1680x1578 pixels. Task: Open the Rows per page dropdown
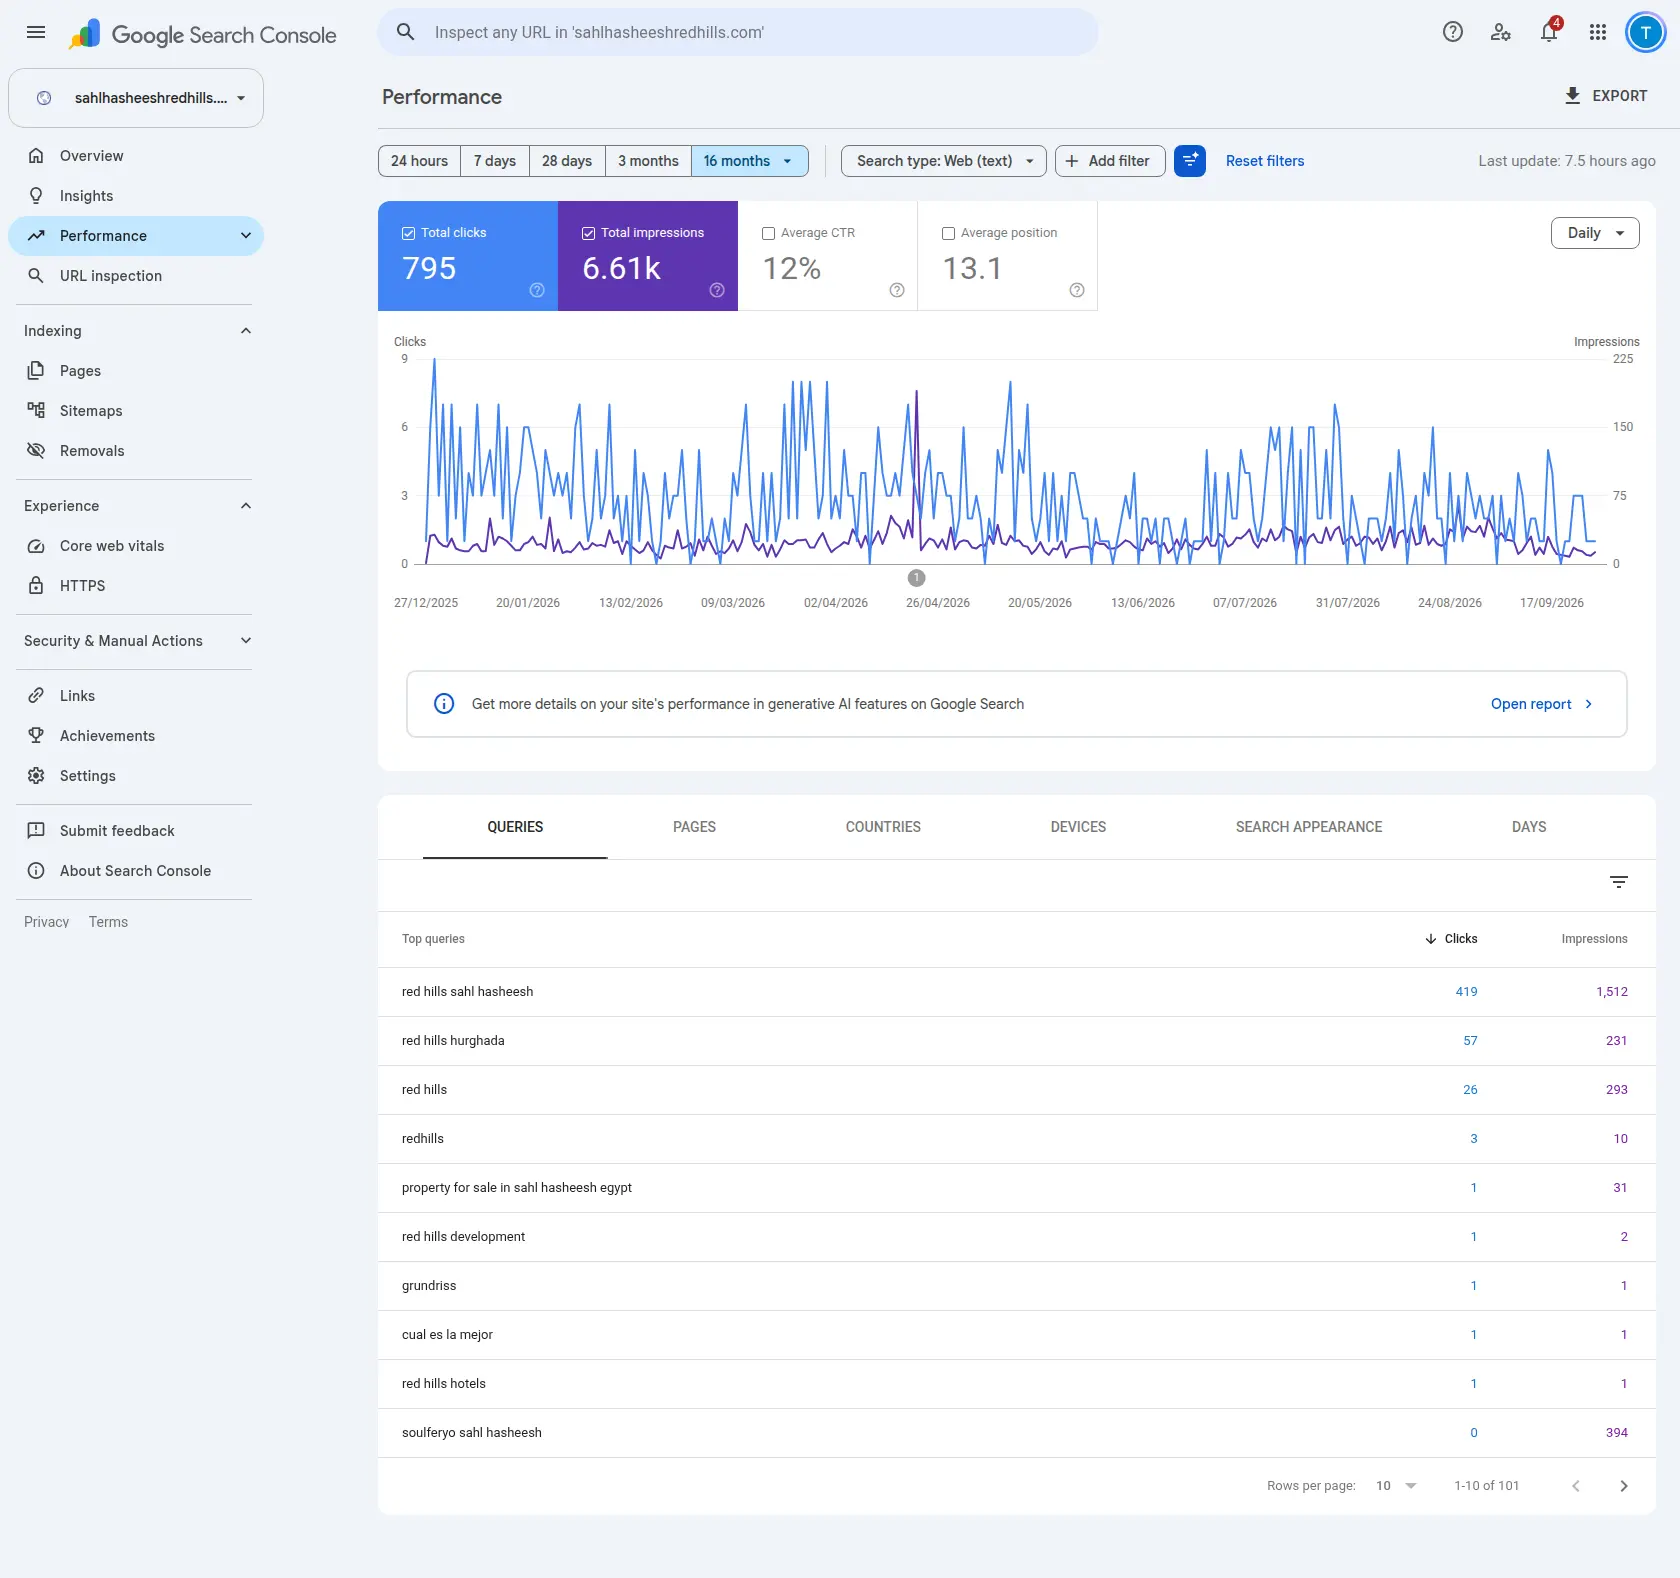tap(1396, 1486)
